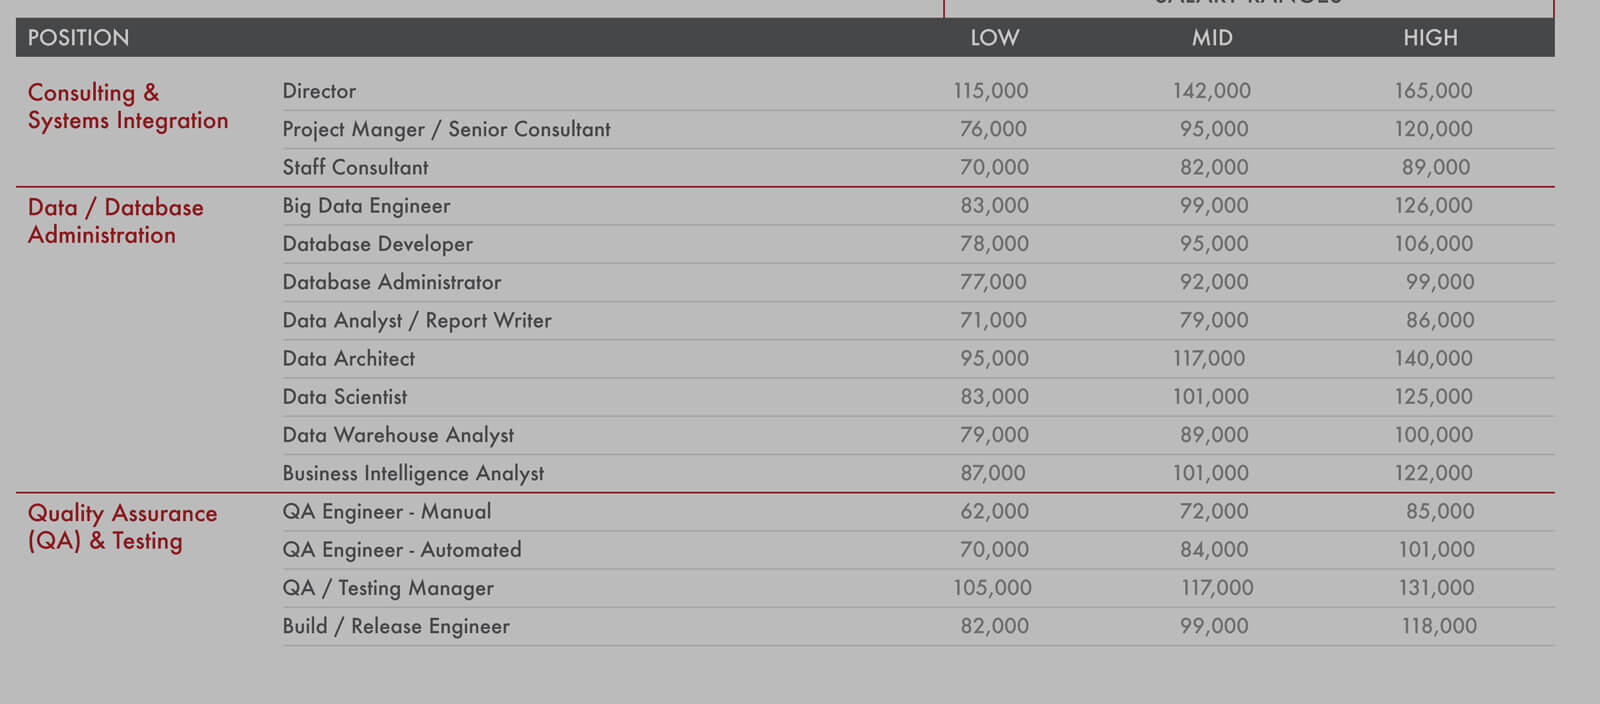
Task: Select Data Analyst / Report Writer
Action: tap(416, 321)
